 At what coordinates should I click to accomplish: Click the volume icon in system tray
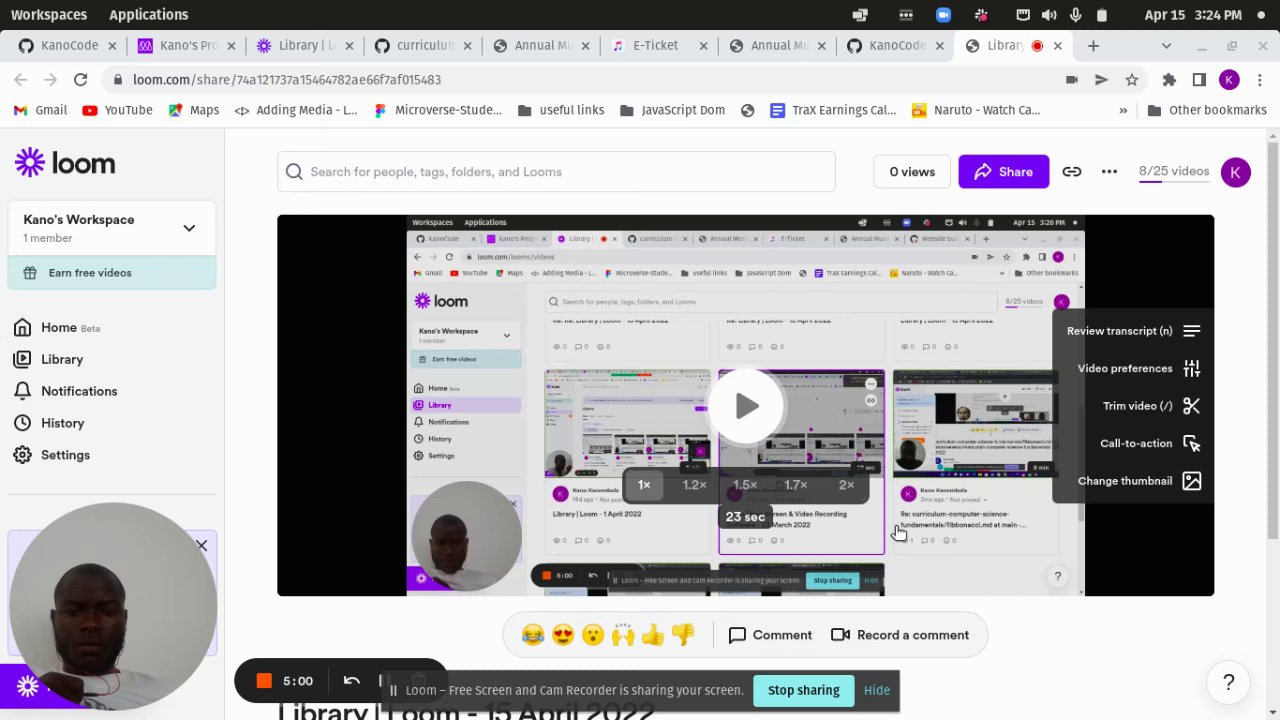click(1049, 15)
